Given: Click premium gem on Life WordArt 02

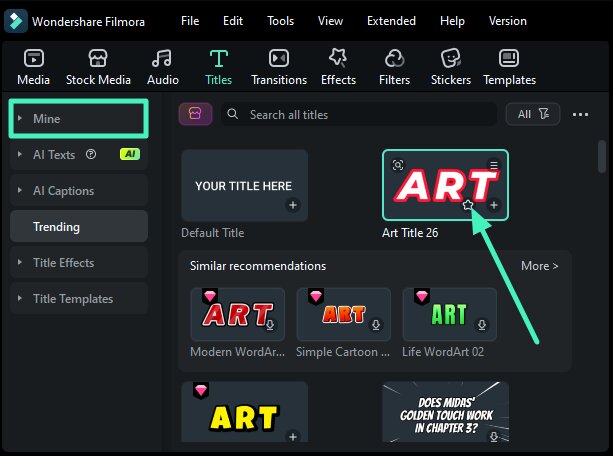Looking at the screenshot, I should tap(422, 296).
